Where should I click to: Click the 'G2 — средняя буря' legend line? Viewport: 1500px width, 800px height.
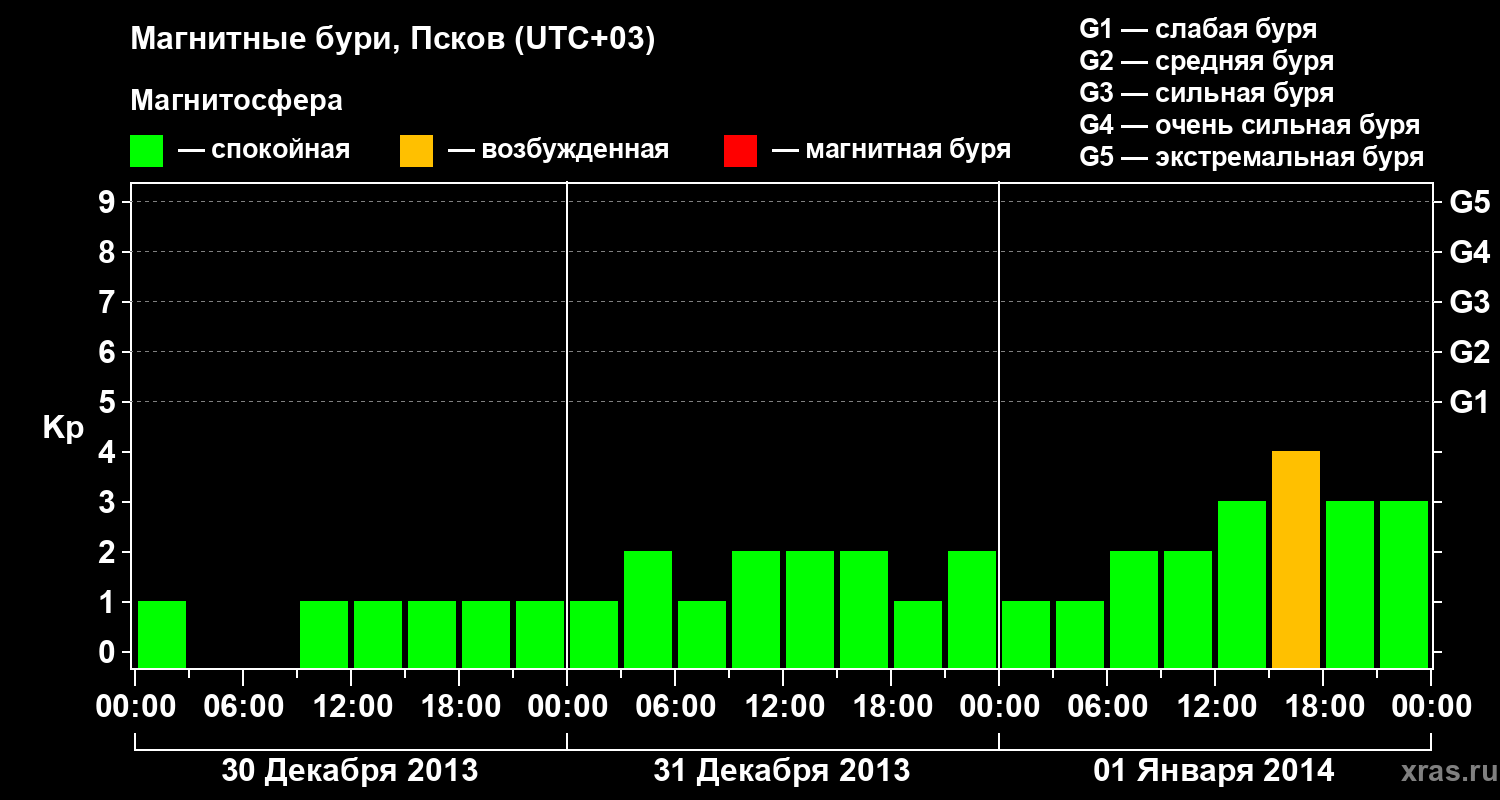tap(1206, 61)
